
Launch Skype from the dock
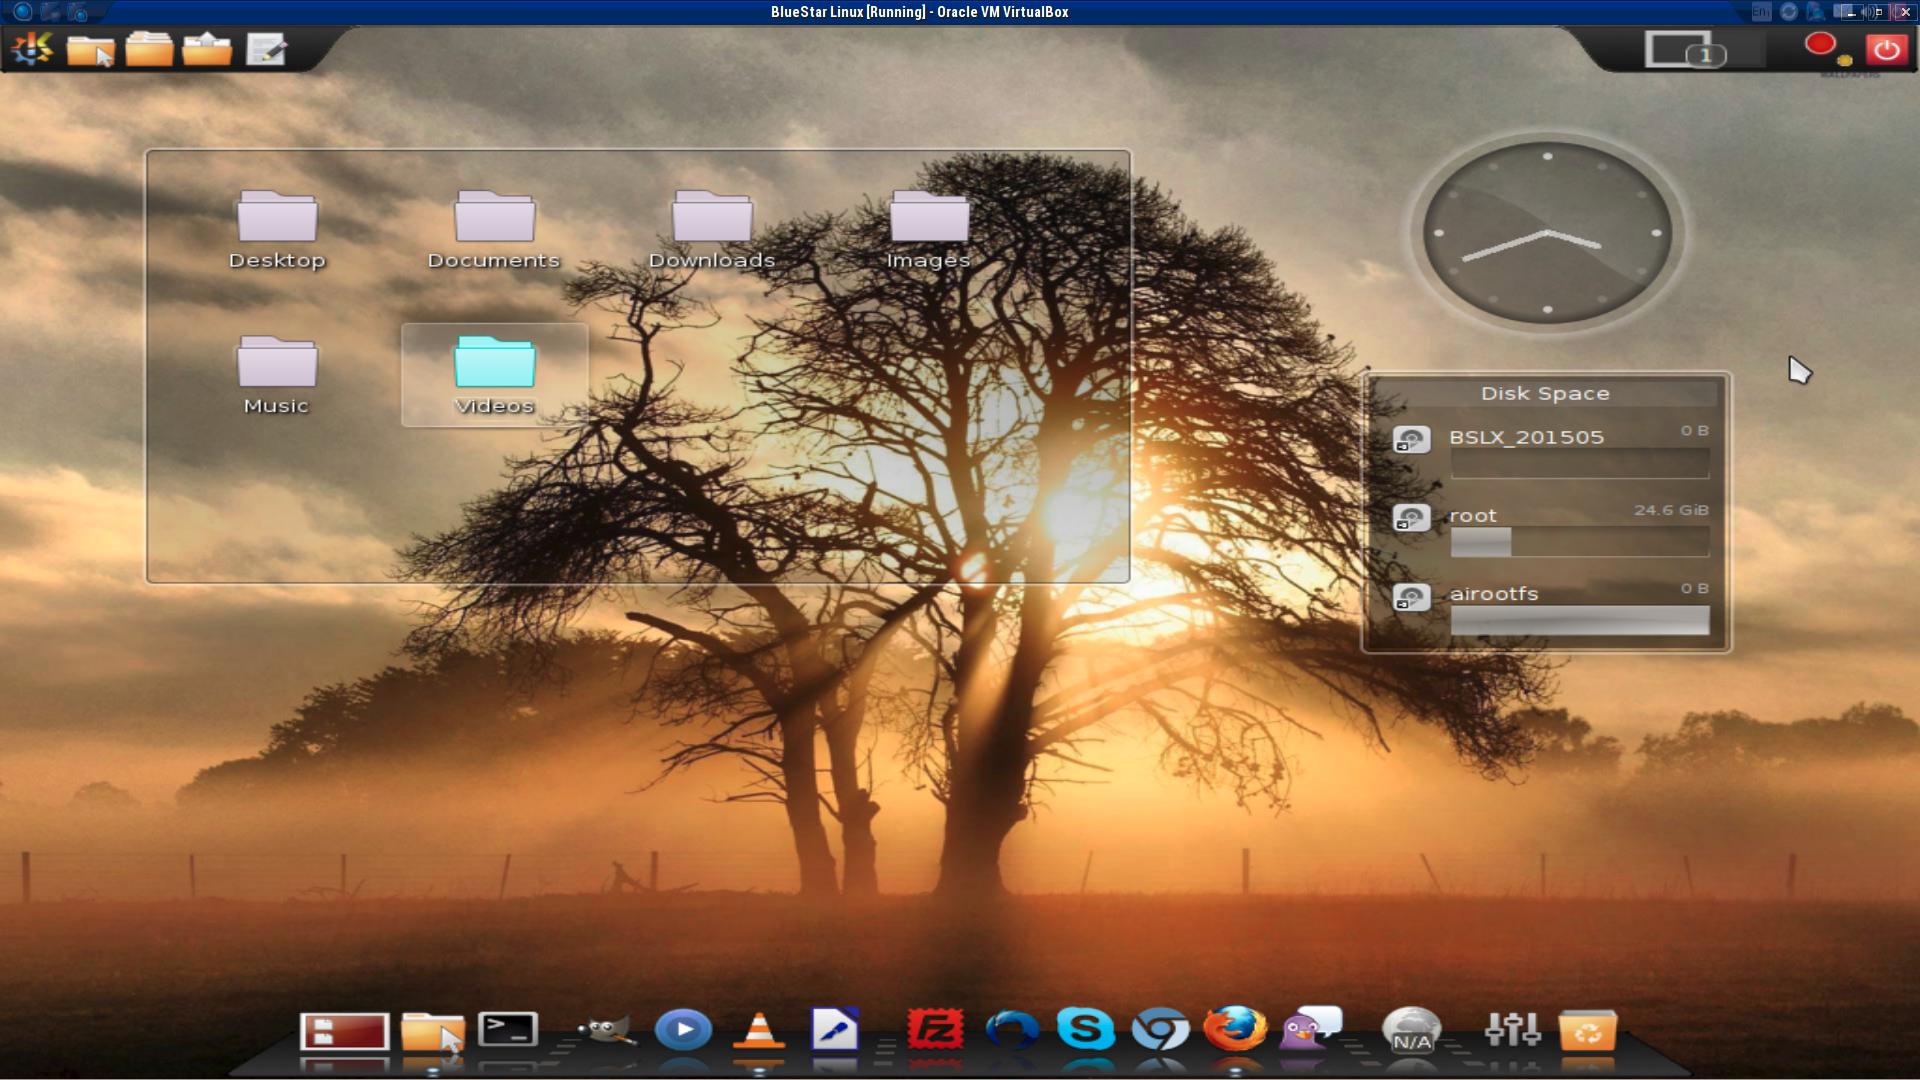[x=1085, y=1029]
